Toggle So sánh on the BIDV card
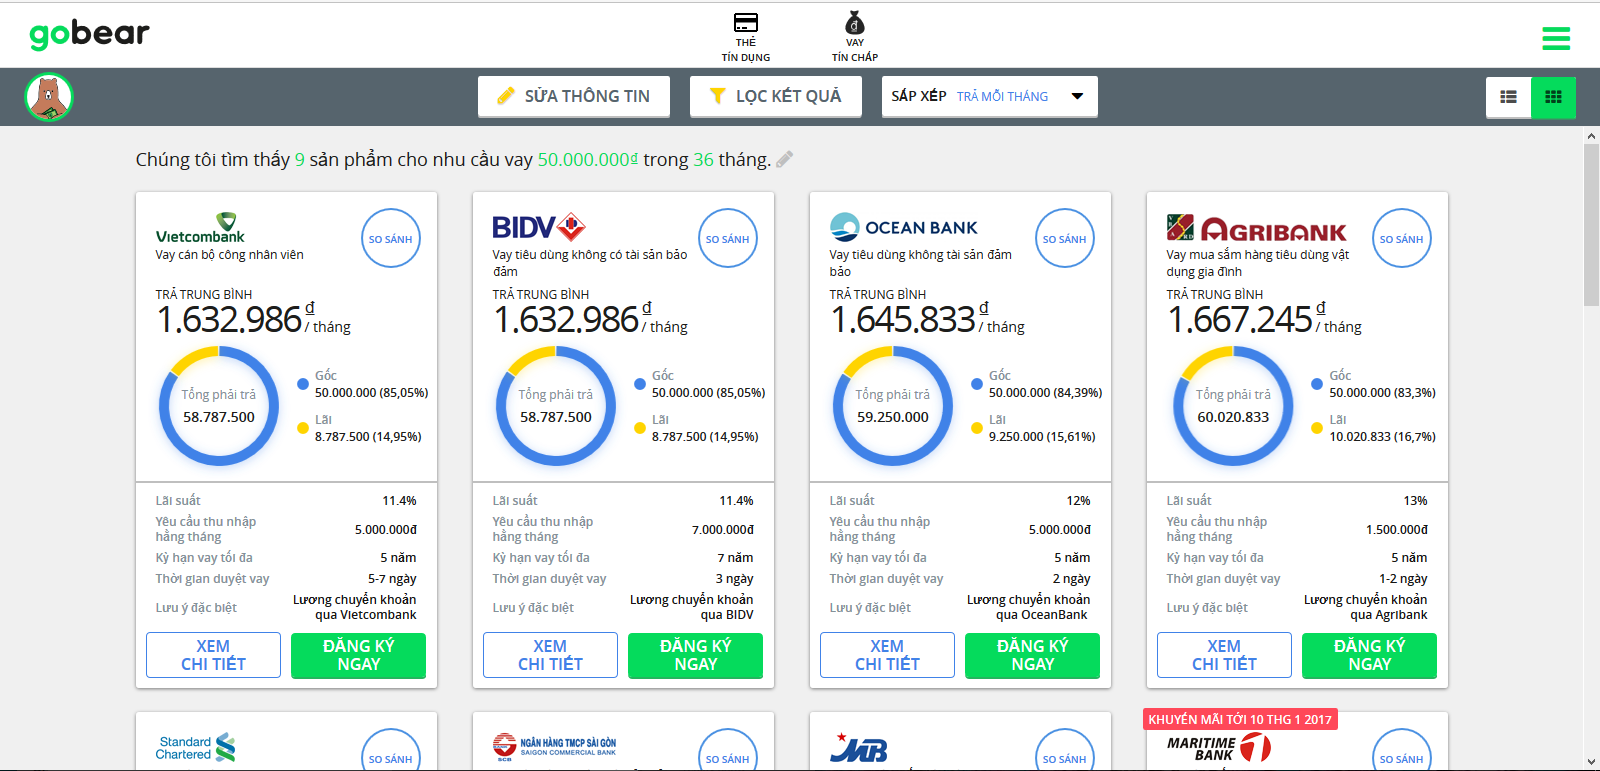The width and height of the screenshot is (1600, 771). 727,238
